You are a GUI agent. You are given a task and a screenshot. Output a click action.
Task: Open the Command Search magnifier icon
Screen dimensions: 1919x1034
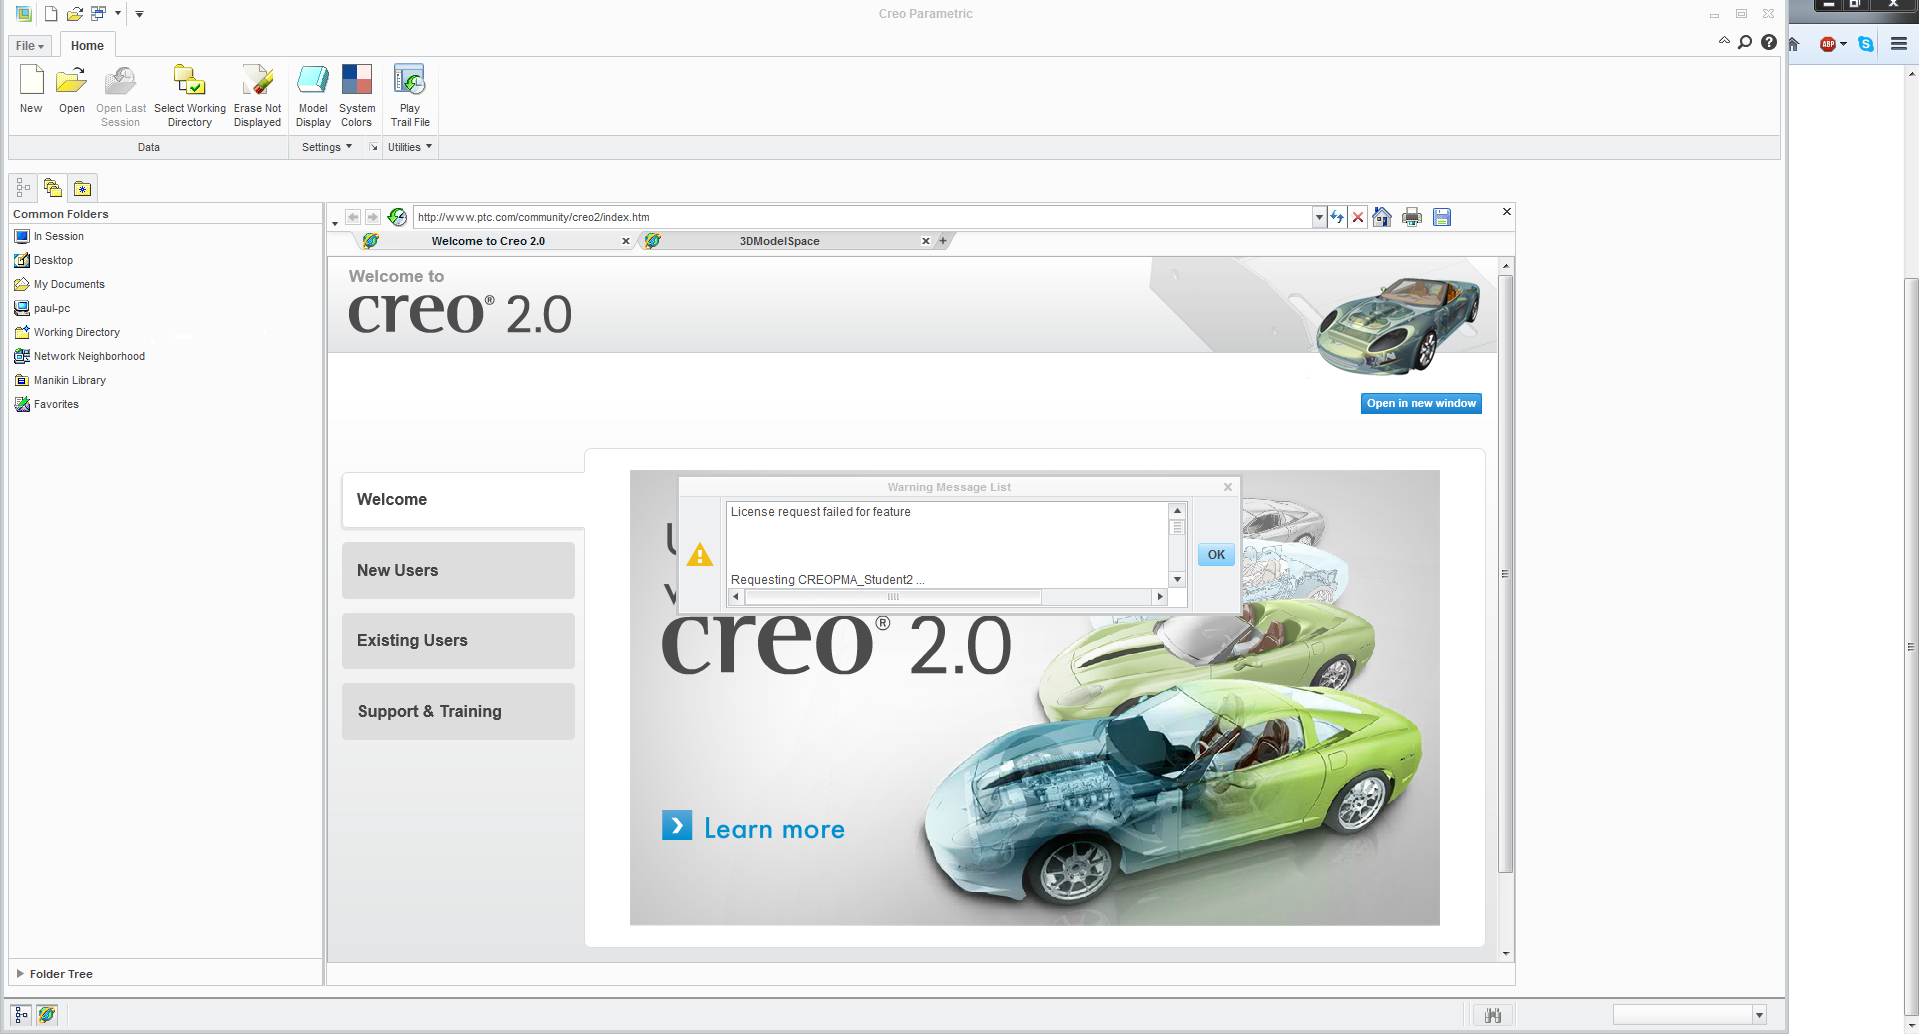point(1745,42)
